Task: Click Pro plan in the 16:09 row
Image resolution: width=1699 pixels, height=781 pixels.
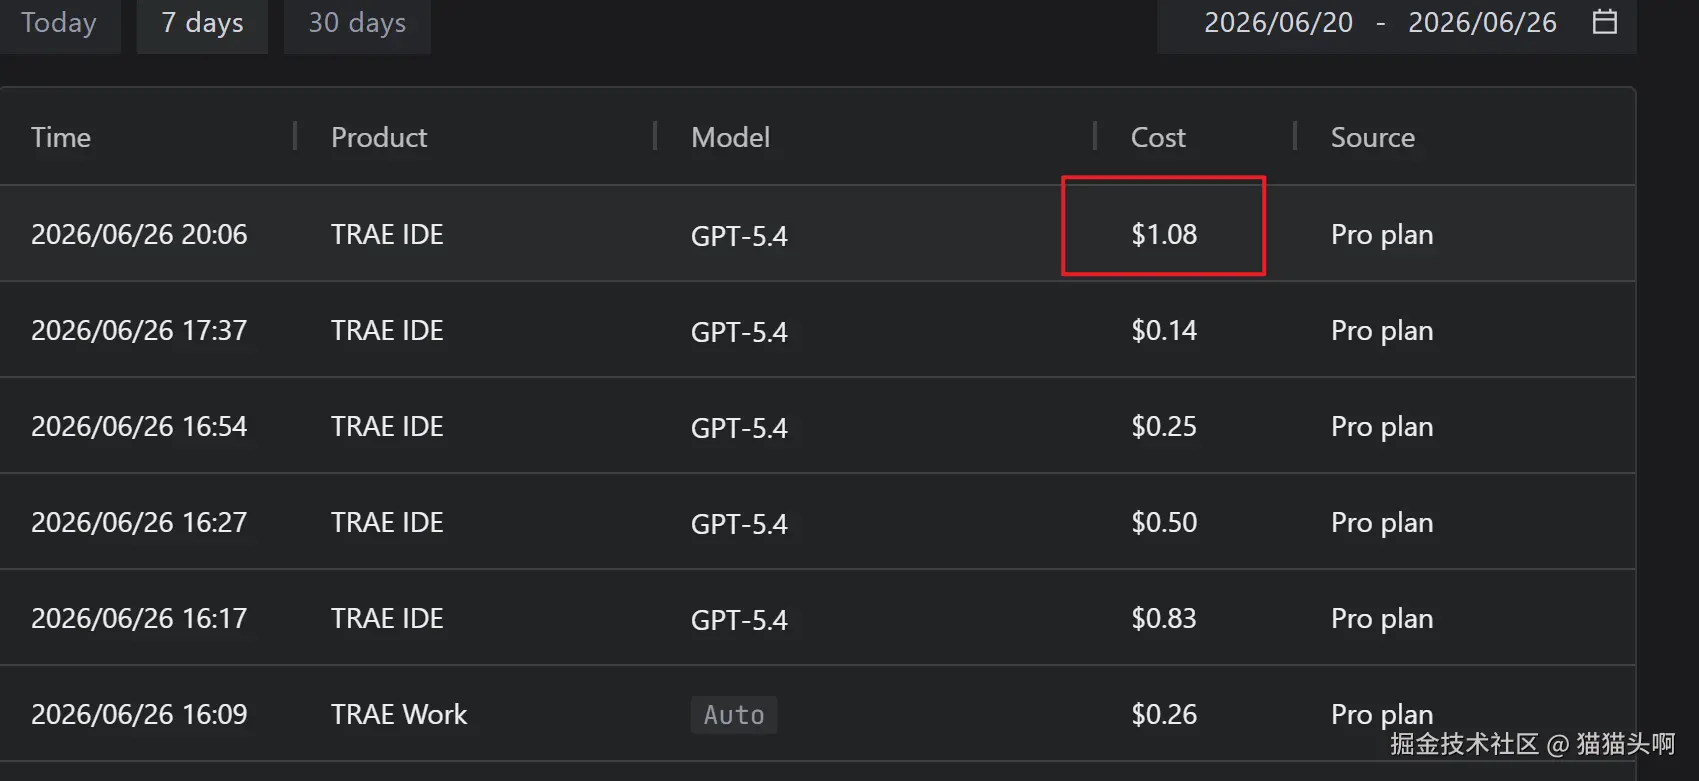Action: [1382, 714]
